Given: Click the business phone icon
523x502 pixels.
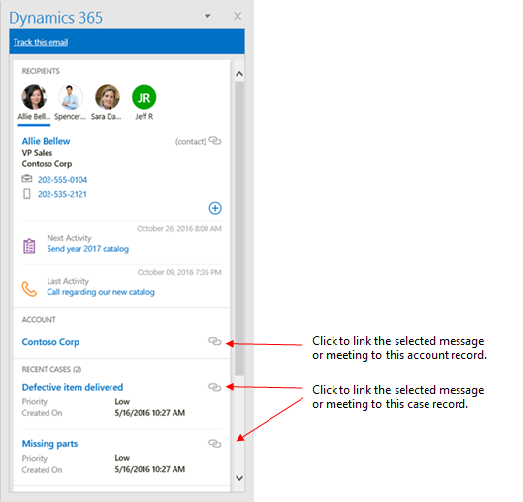Looking at the screenshot, I should (x=27, y=179).
